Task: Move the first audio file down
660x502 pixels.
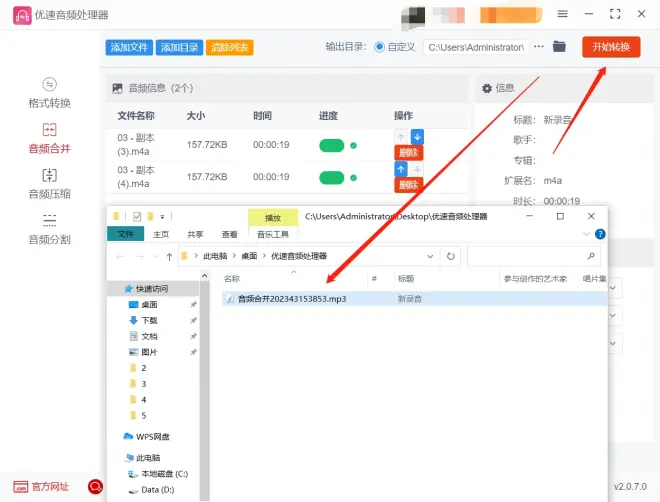Action: point(417,136)
